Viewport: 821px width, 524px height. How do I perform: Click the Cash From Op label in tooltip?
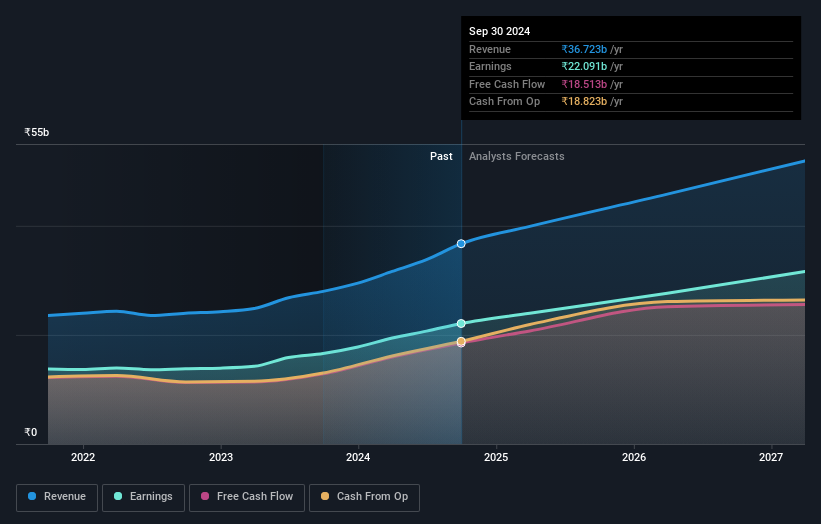(x=504, y=102)
